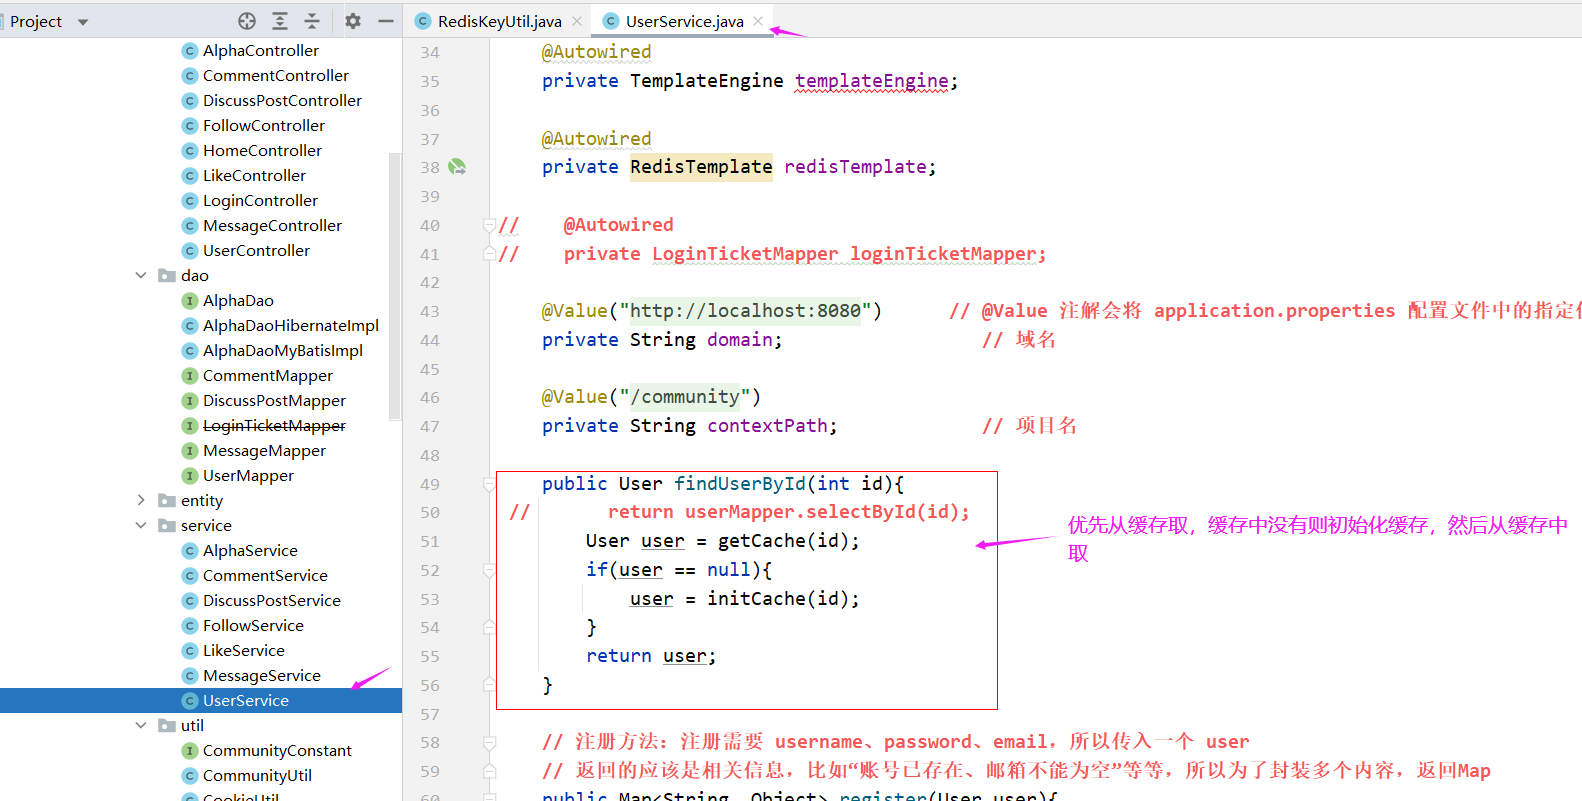Open the Project view dropdown

click(x=83, y=22)
